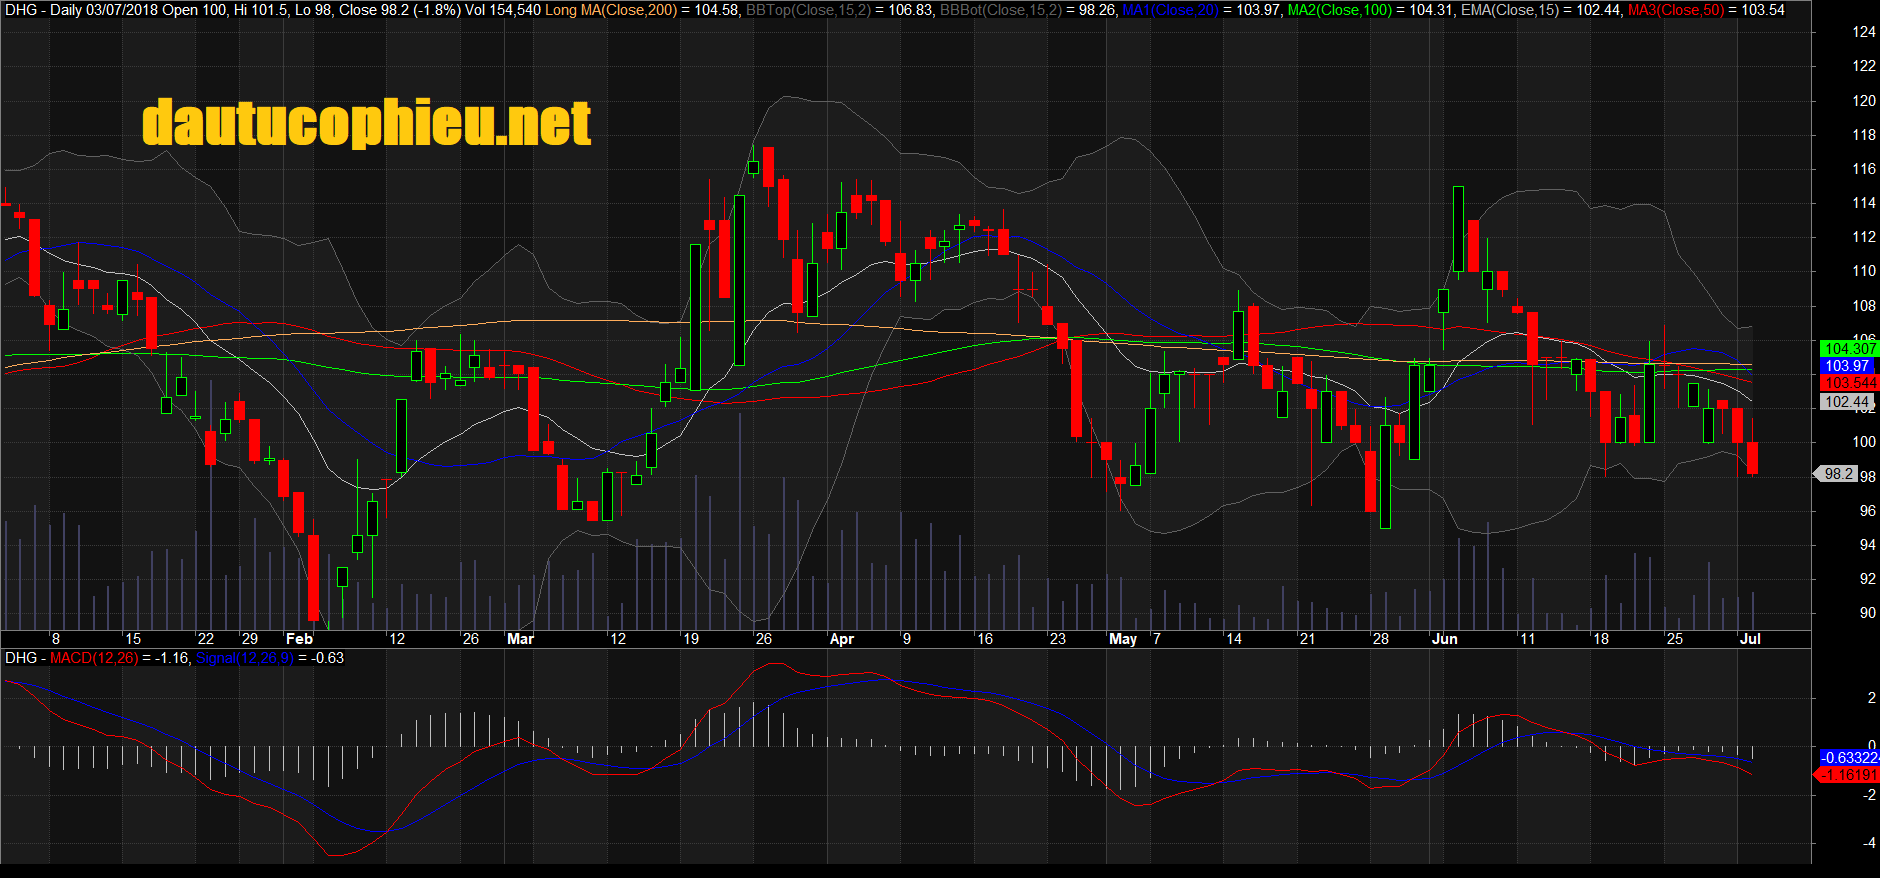Image resolution: width=1880 pixels, height=878 pixels.
Task: Click the red 103.544 price tag
Action: [x=1849, y=383]
